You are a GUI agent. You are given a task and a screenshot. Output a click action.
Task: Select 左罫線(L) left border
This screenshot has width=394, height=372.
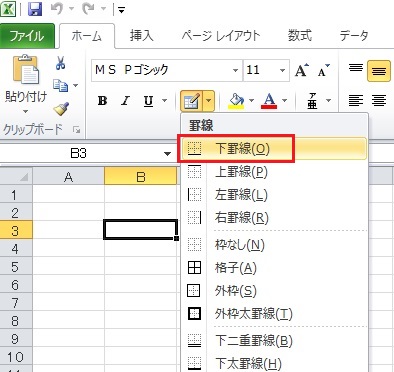pos(274,195)
